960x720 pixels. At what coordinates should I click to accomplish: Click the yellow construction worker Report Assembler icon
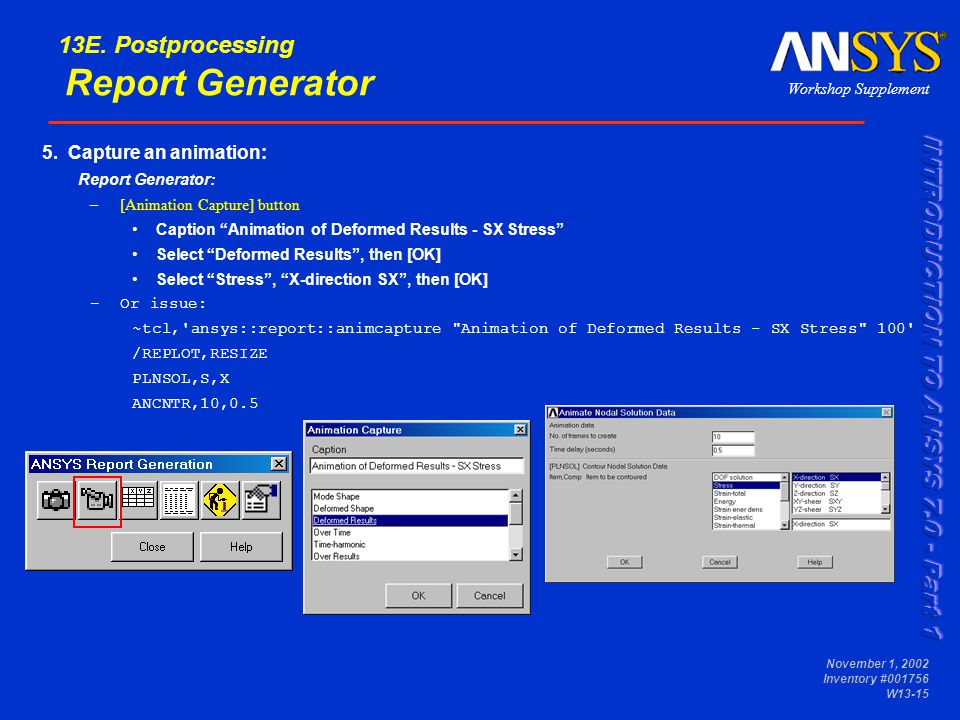pos(220,501)
